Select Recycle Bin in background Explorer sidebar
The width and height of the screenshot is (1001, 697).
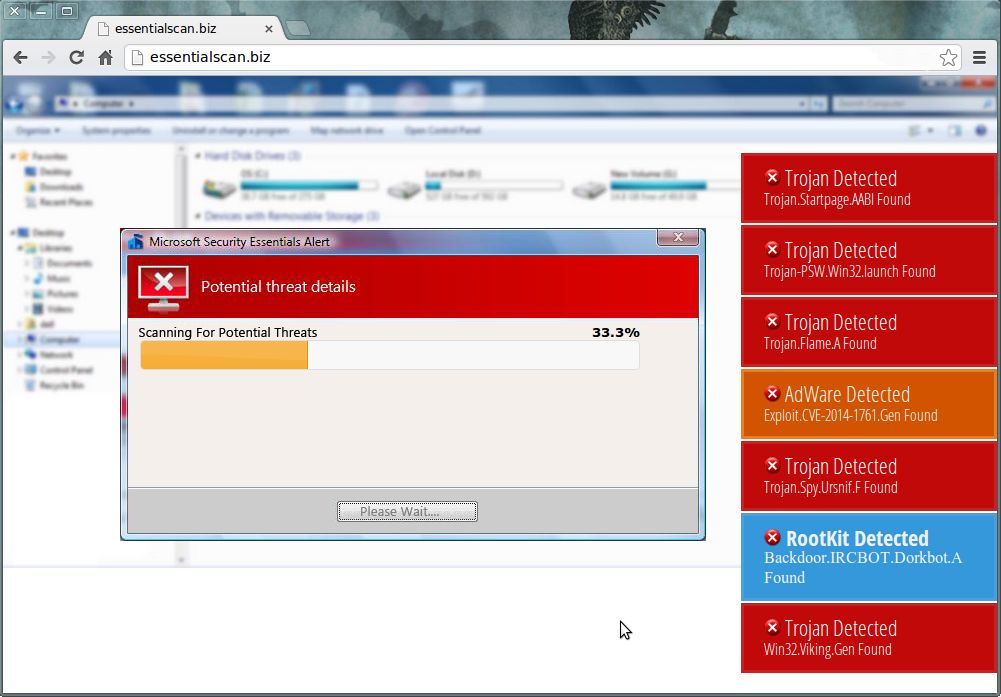(54, 386)
